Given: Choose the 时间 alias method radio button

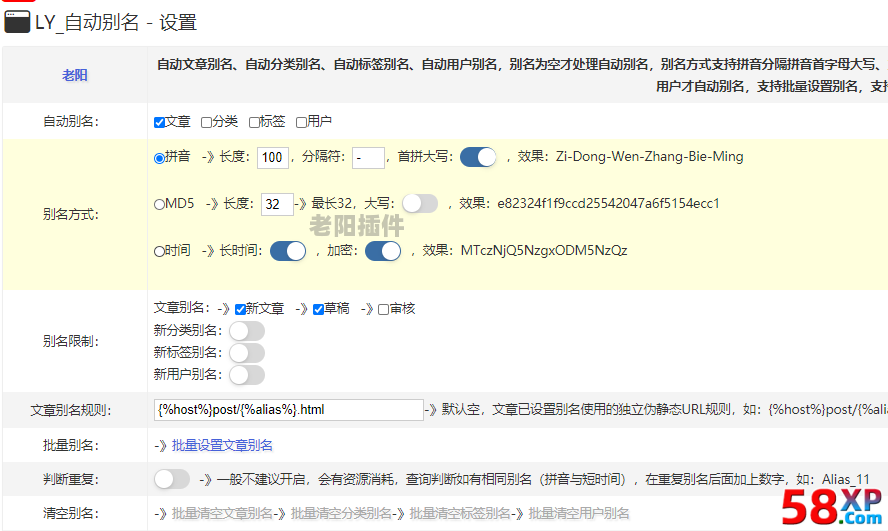Looking at the screenshot, I should coord(159,251).
